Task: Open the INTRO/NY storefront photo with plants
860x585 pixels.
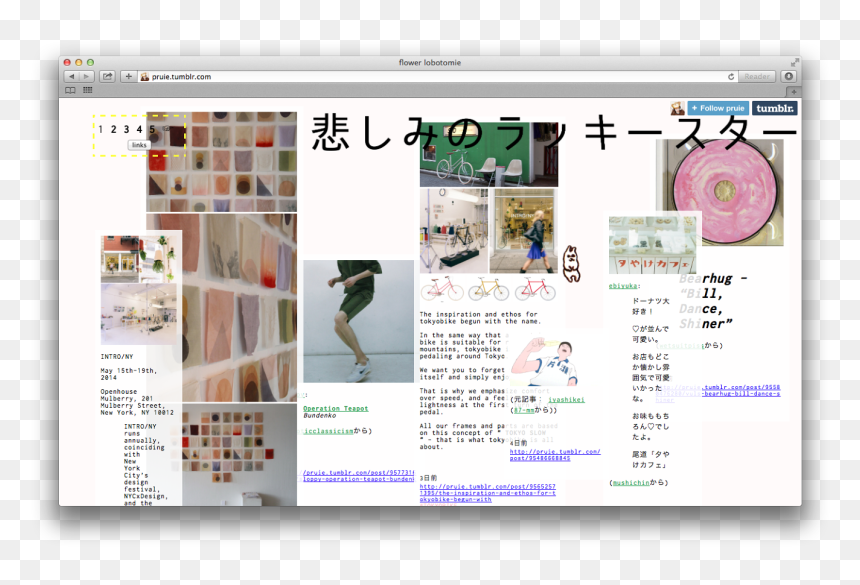Action: [139, 259]
